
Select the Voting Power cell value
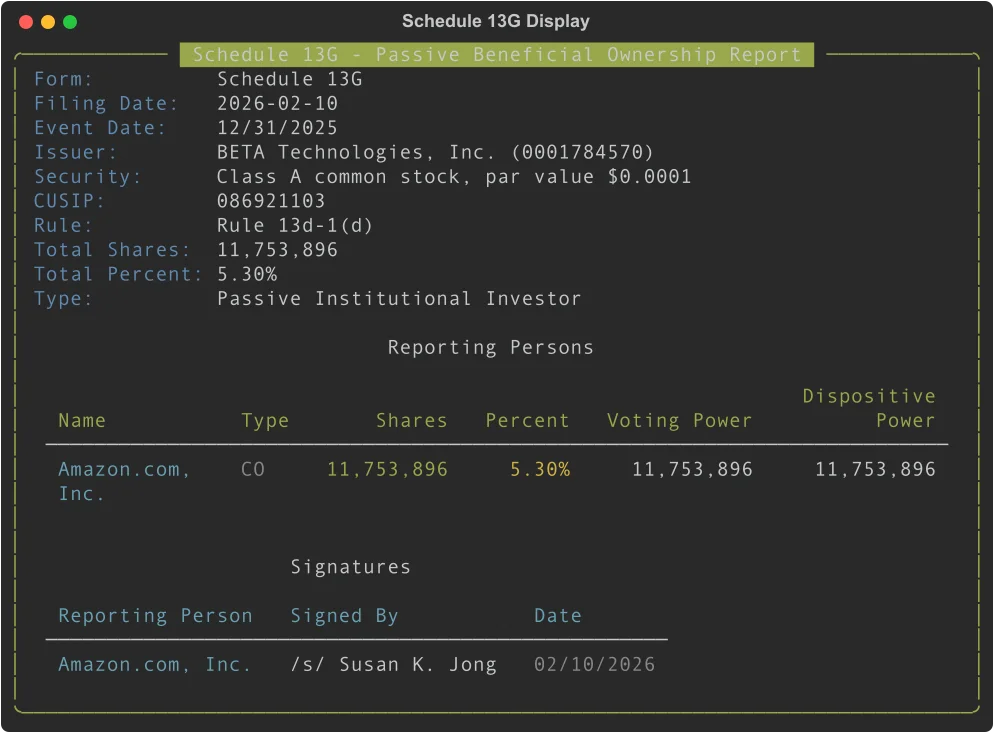click(x=692, y=469)
